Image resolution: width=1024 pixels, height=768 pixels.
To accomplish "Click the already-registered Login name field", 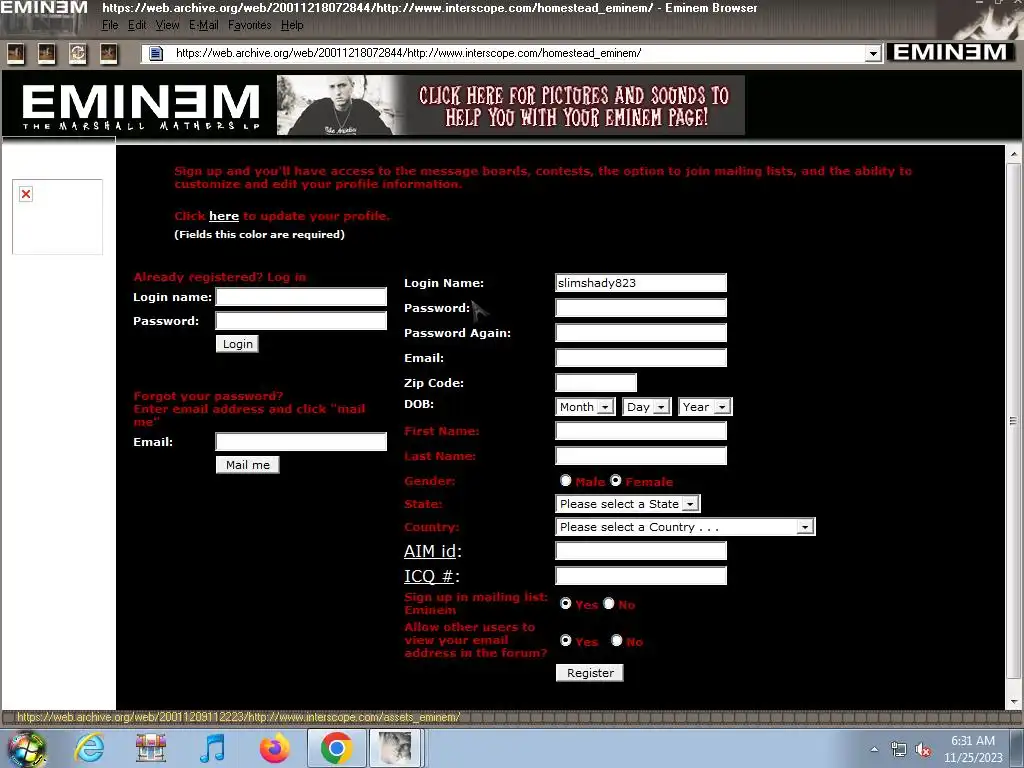I will pyautogui.click(x=301, y=297).
